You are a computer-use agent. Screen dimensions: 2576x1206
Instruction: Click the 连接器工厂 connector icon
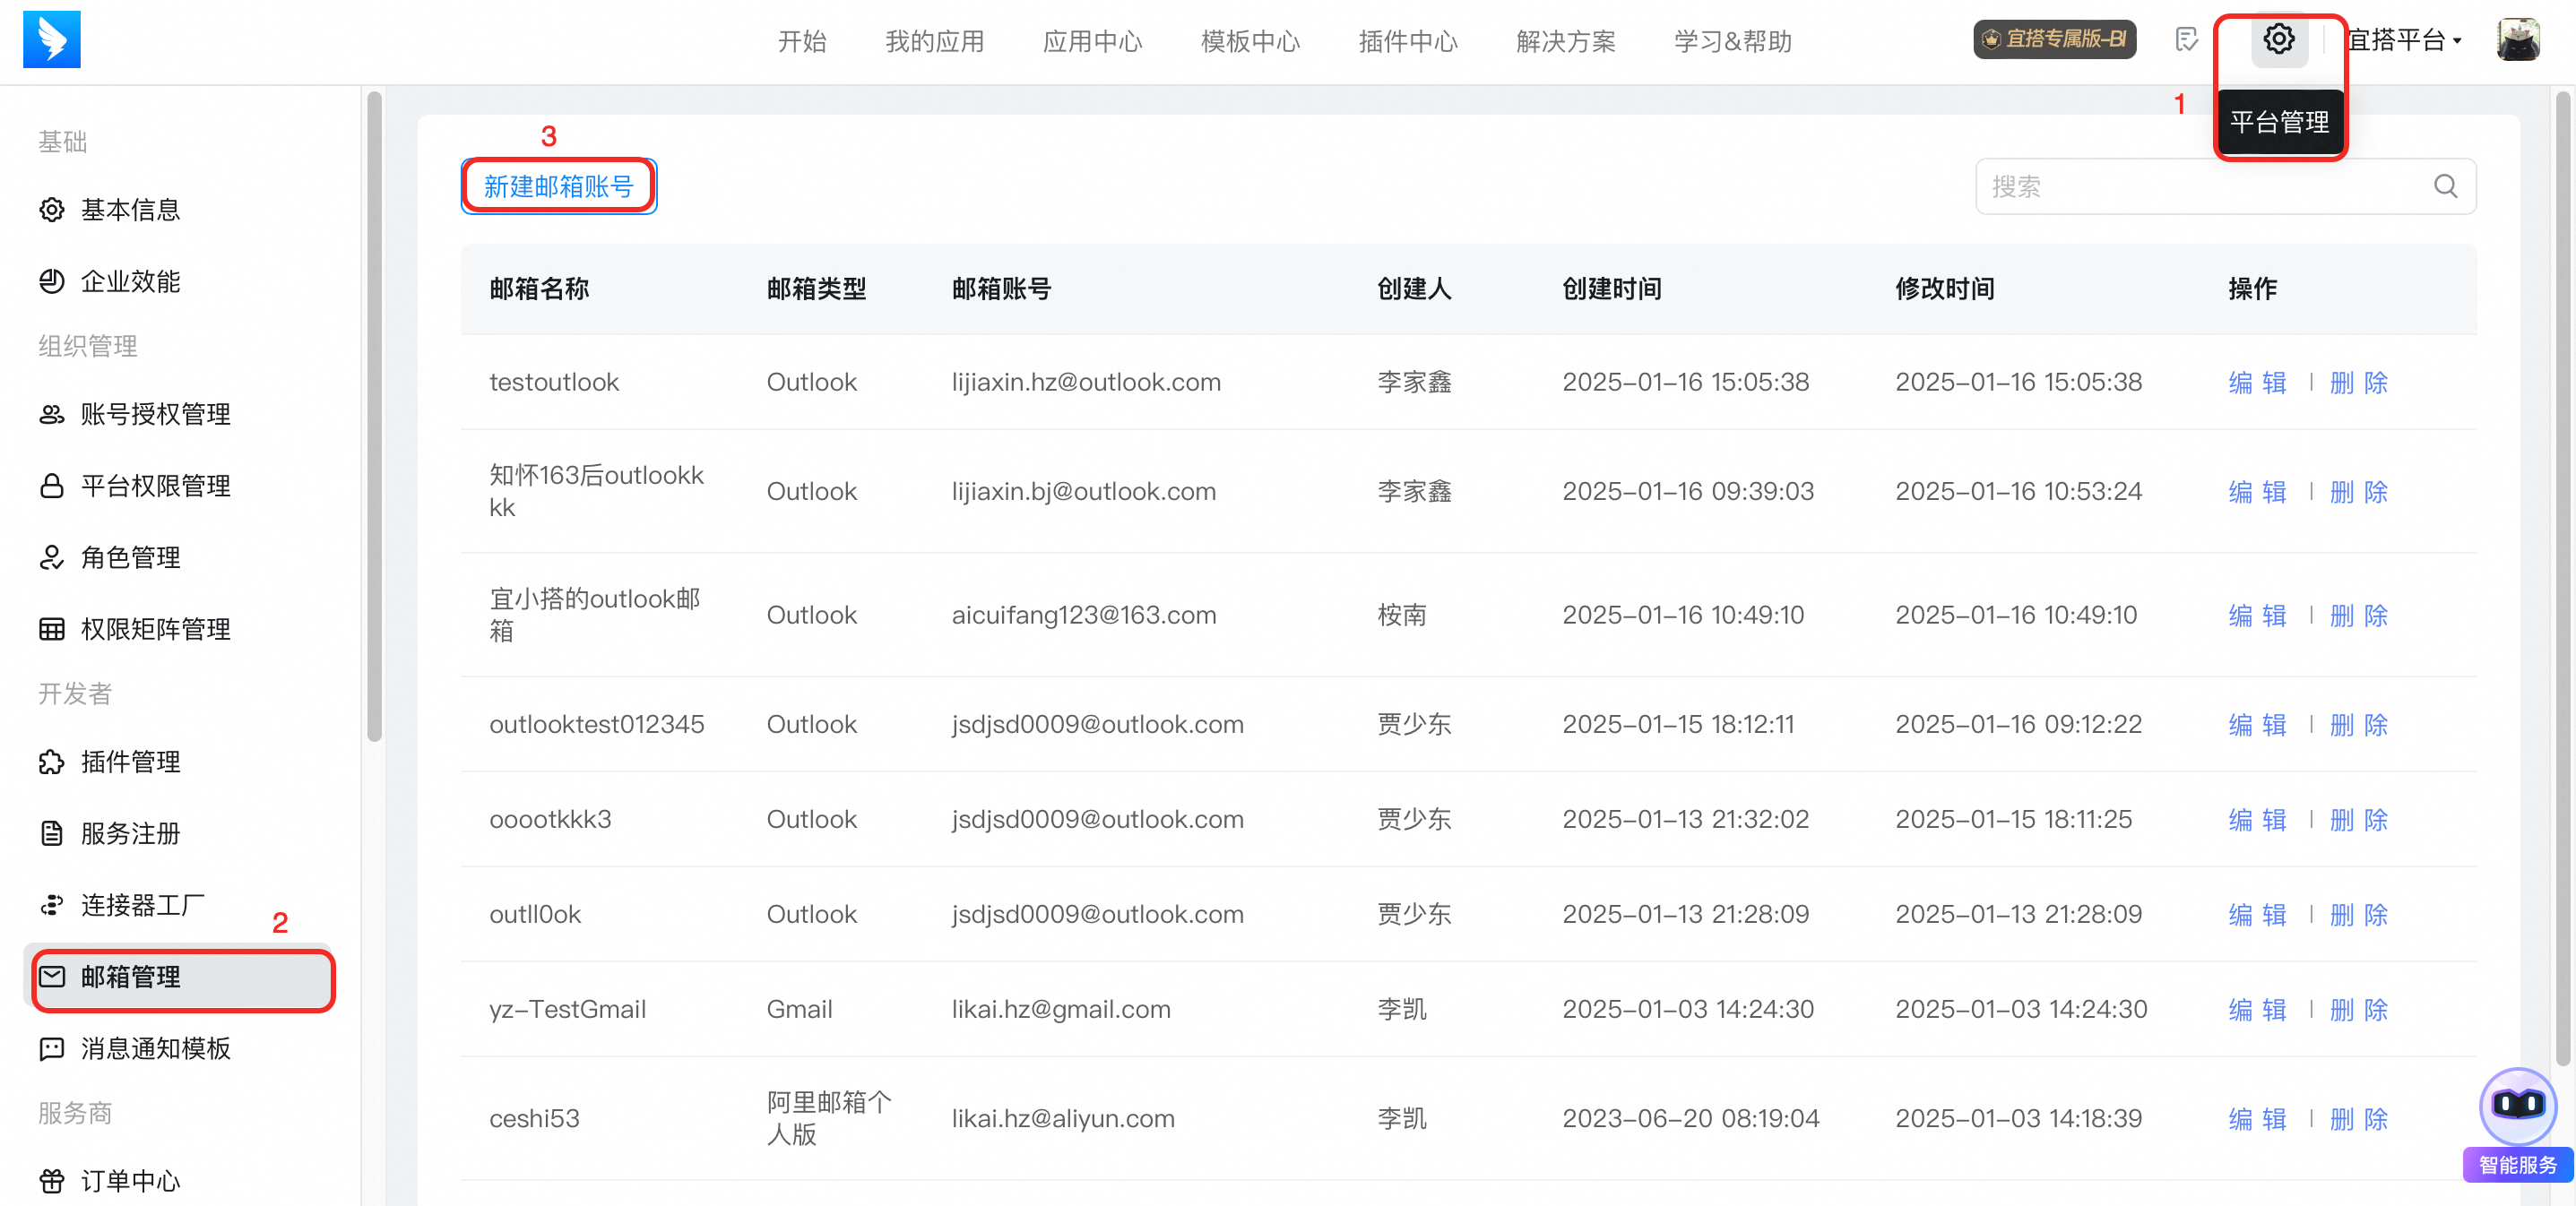pos(52,905)
